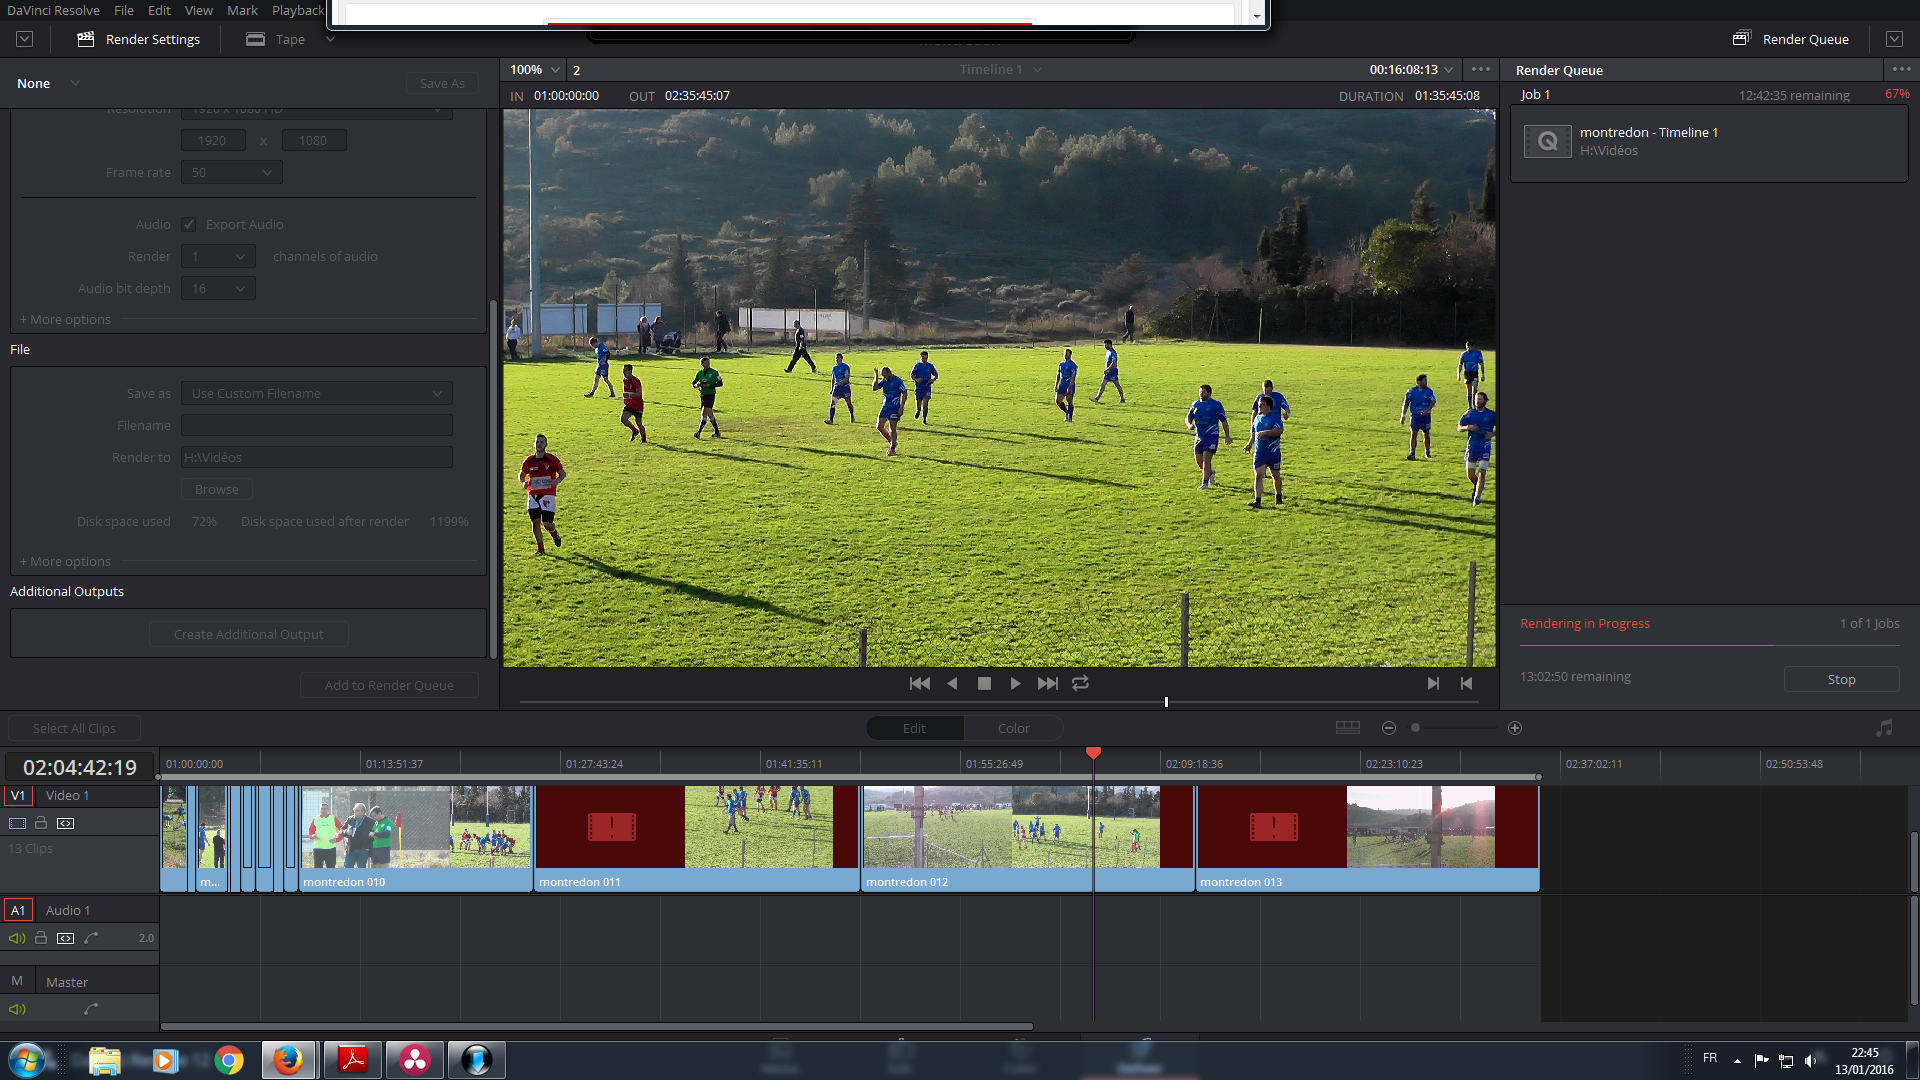Stop the rendering job
1920x1080 pixels.
(x=1841, y=679)
